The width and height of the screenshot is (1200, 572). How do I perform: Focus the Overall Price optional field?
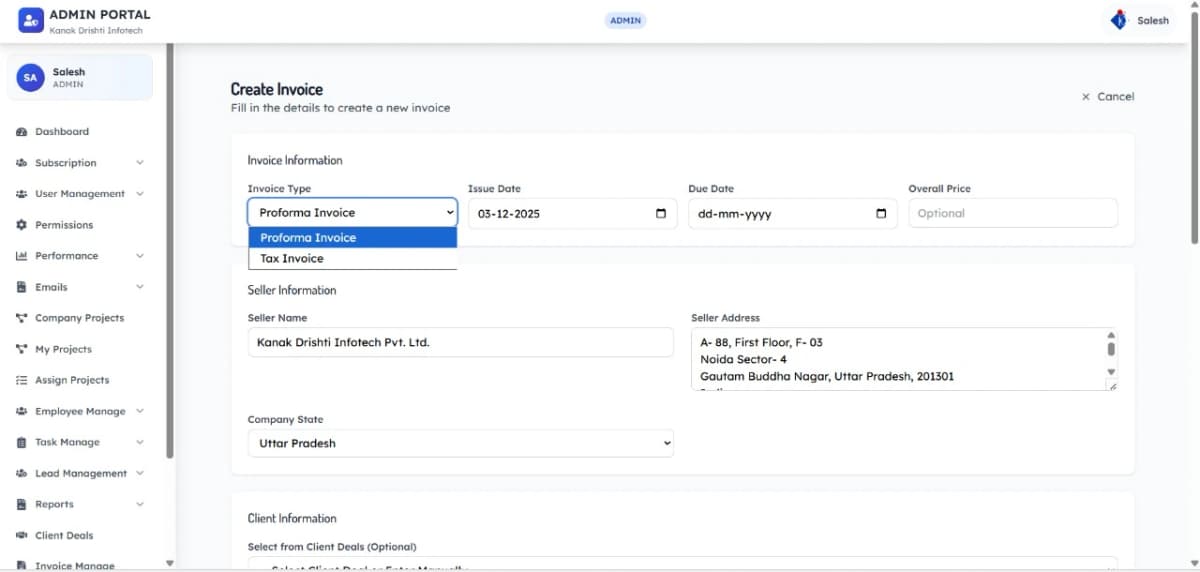tap(1013, 213)
